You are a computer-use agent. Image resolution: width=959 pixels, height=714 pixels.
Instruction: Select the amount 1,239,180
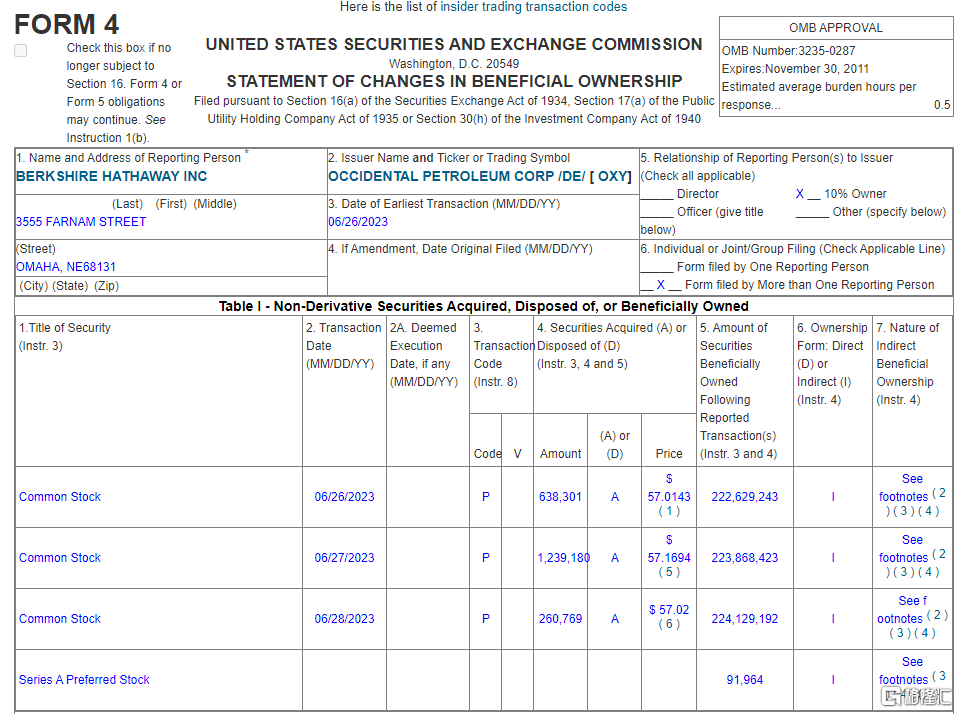click(x=563, y=558)
